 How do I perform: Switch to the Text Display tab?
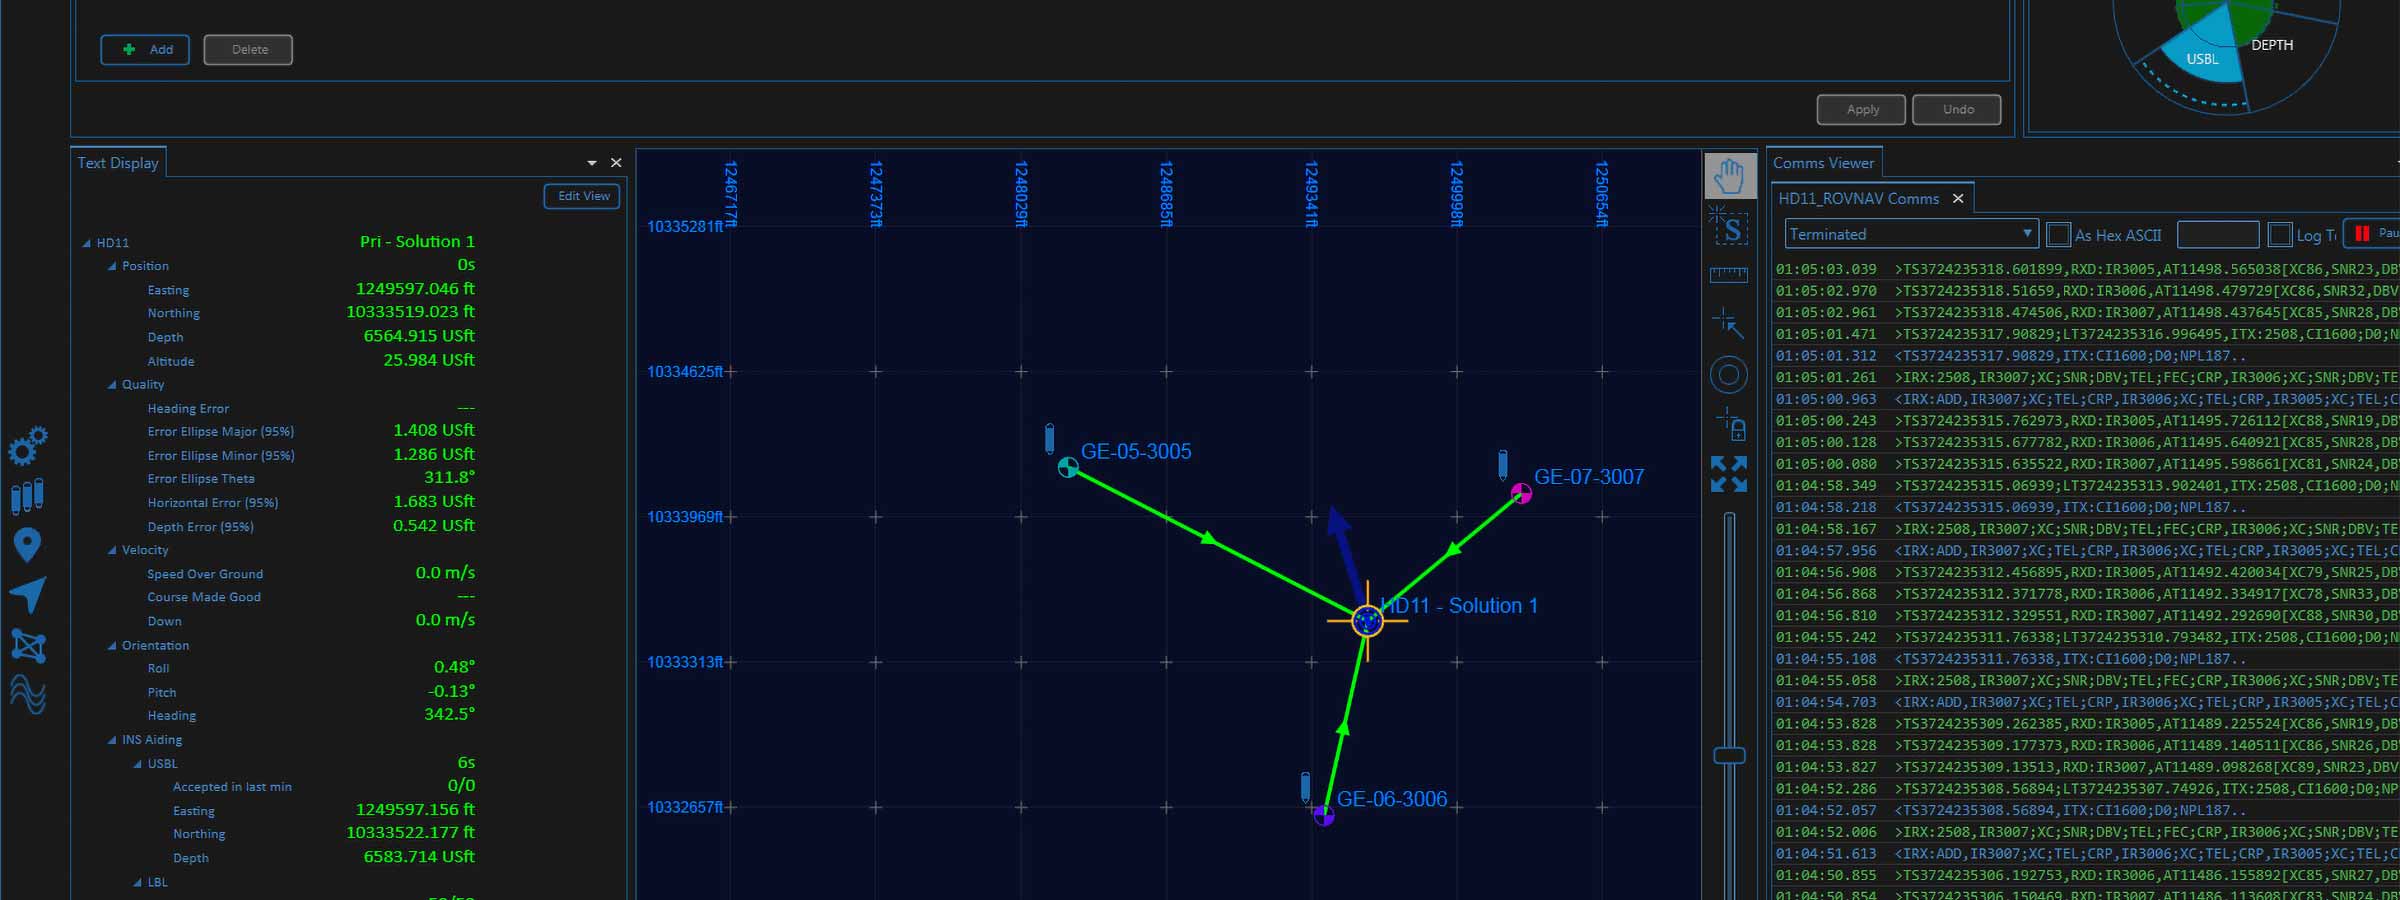118,163
